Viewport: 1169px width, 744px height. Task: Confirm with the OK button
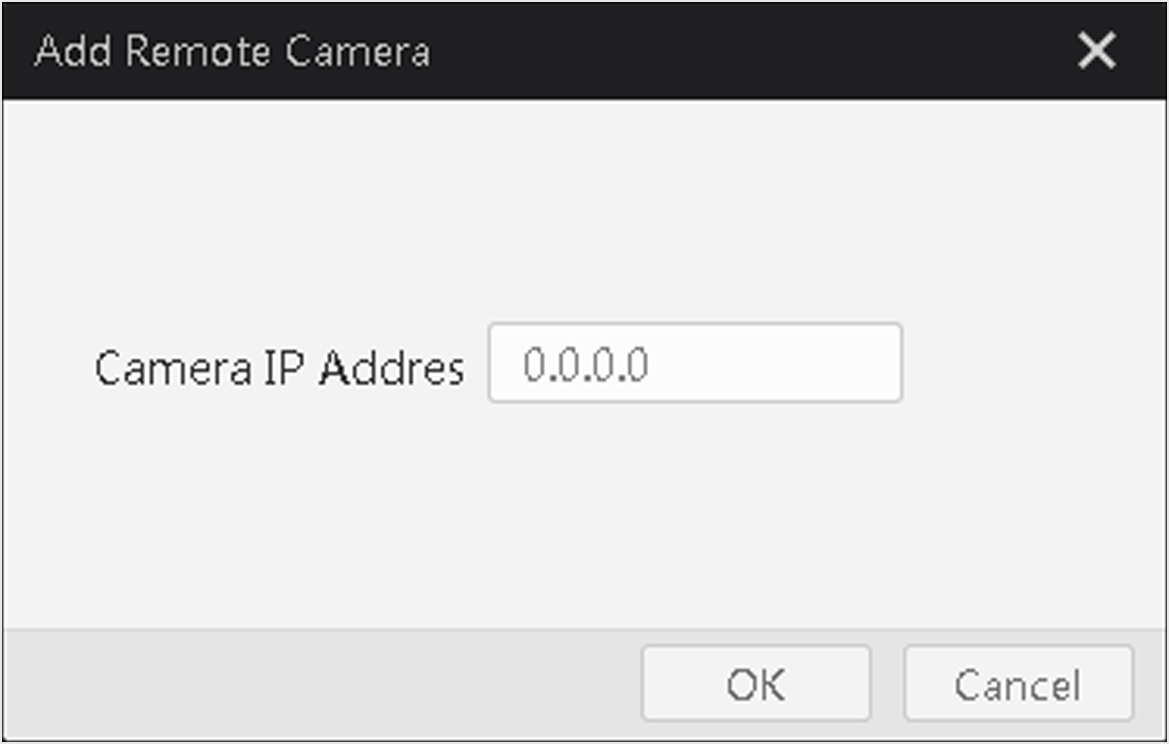click(756, 685)
